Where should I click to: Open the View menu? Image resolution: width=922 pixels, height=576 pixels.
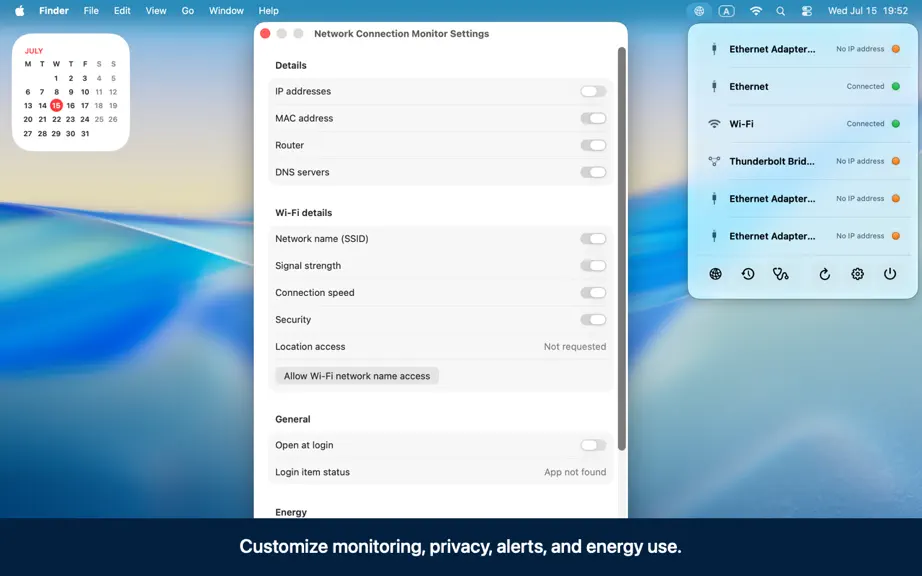pos(156,11)
